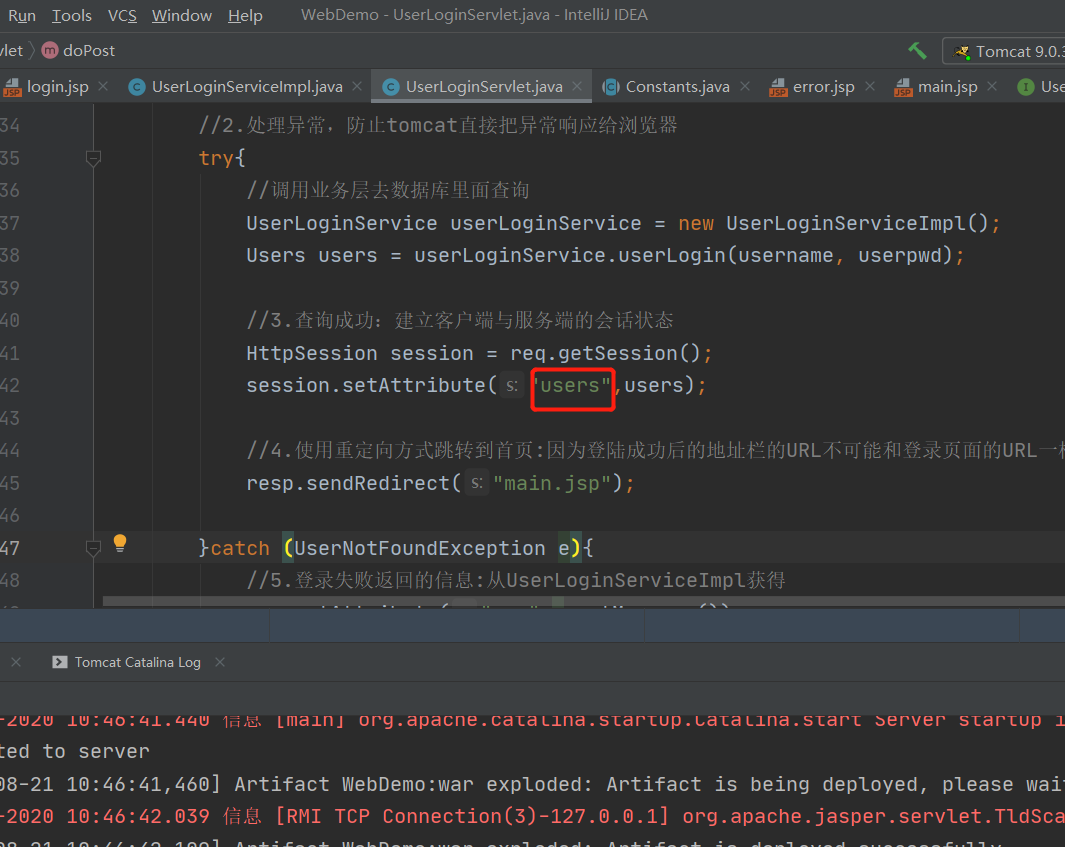The height and width of the screenshot is (847, 1065).
Task: Open the VCS menu
Action: coord(122,15)
